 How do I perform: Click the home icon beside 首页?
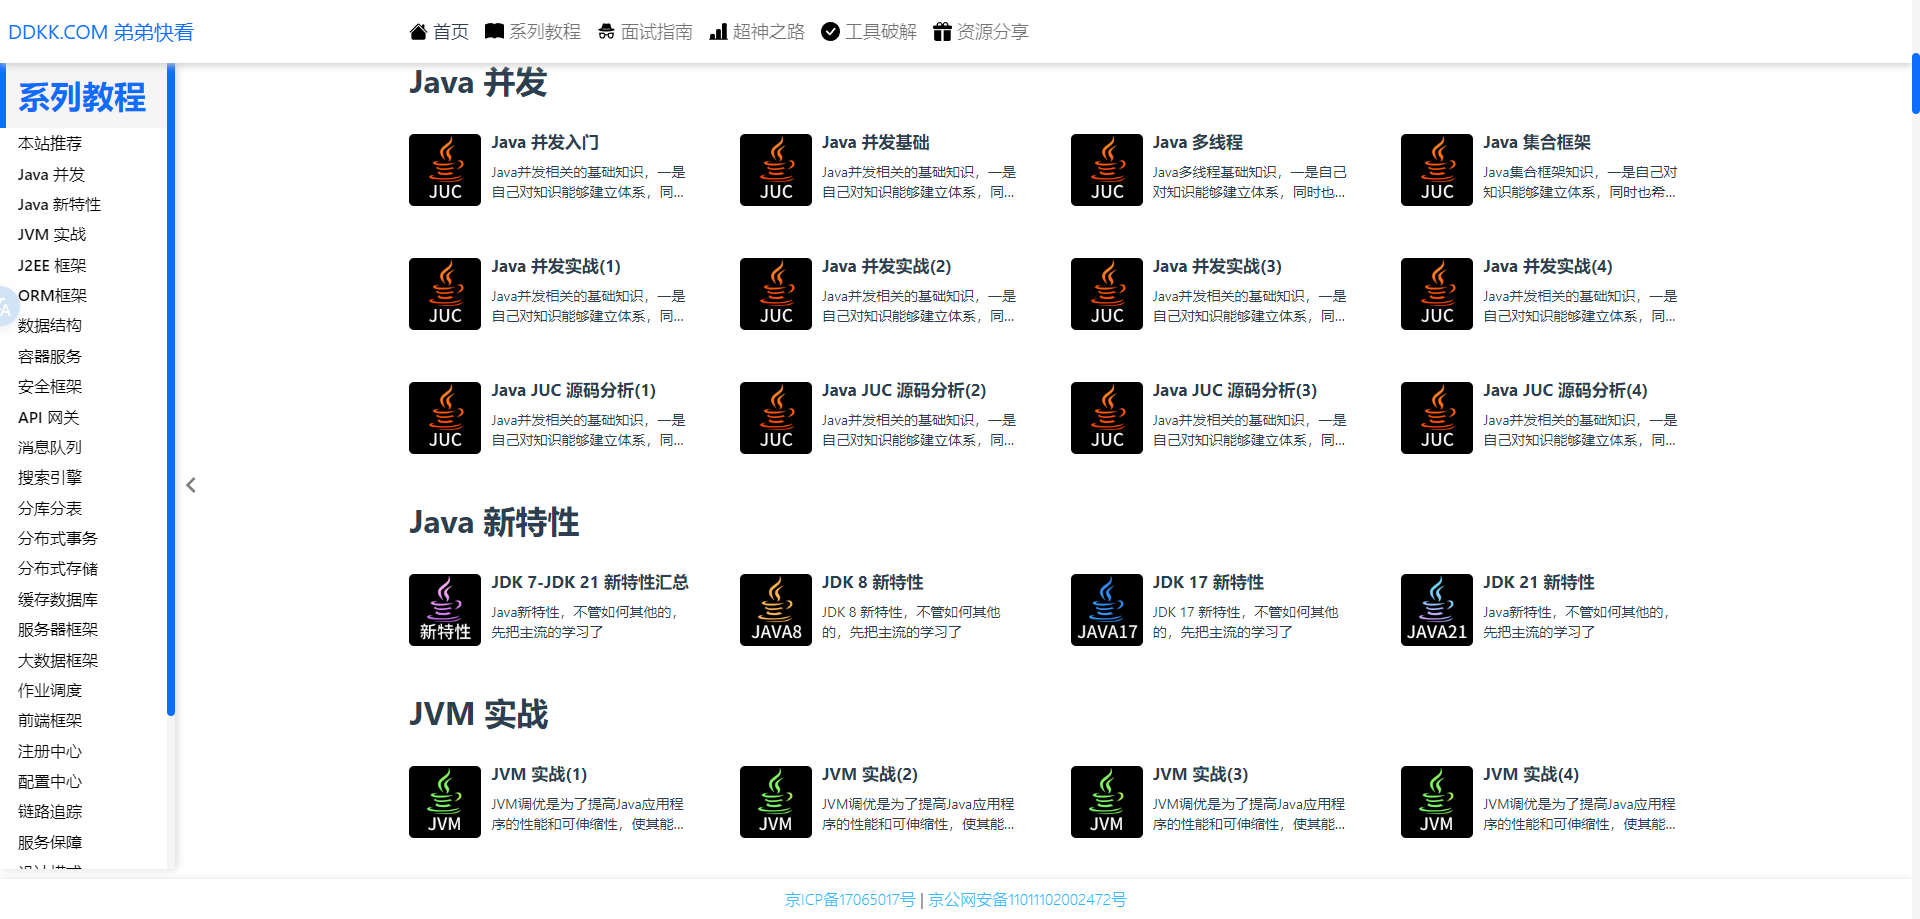pyautogui.click(x=418, y=31)
